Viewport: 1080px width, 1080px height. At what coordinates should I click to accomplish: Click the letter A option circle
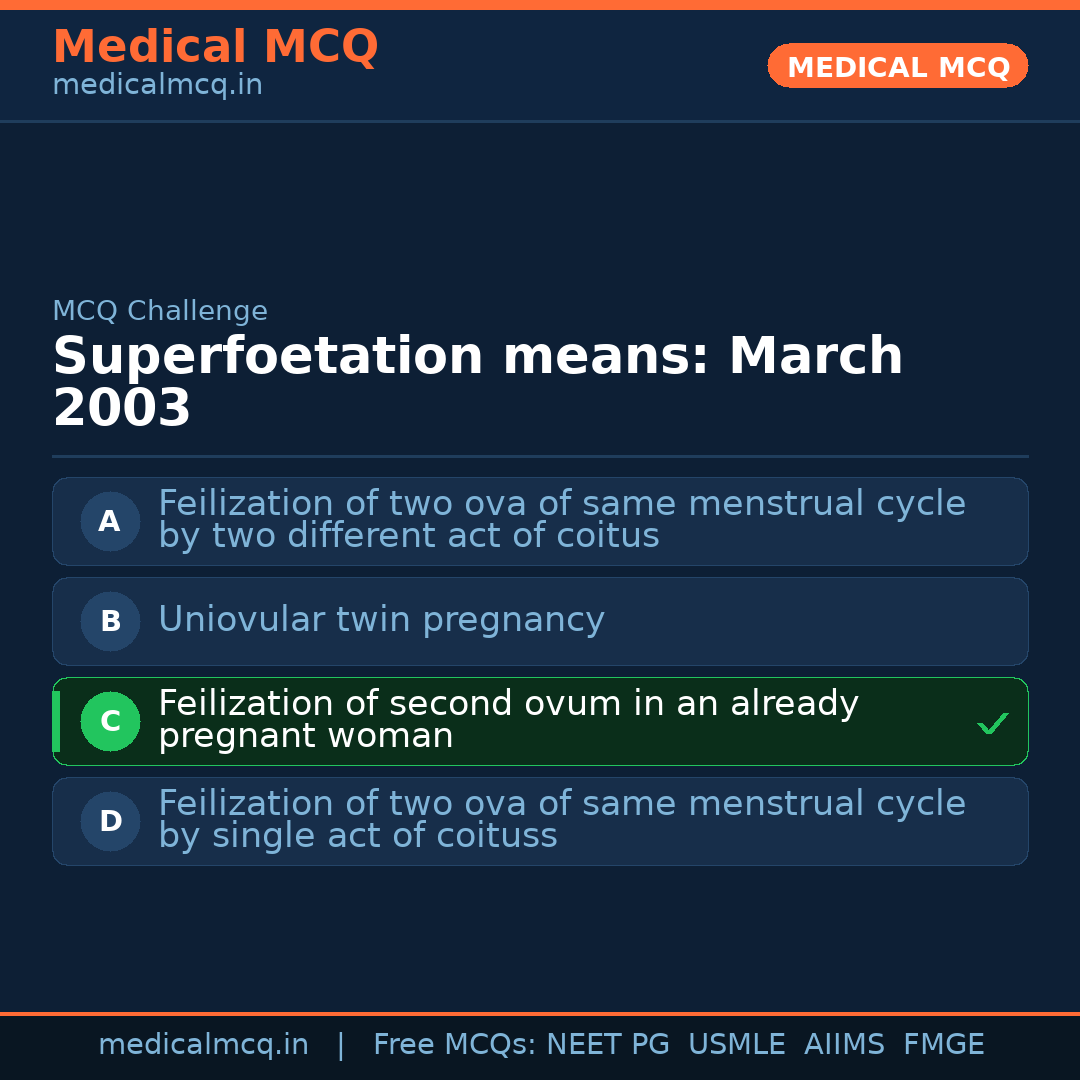(110, 521)
